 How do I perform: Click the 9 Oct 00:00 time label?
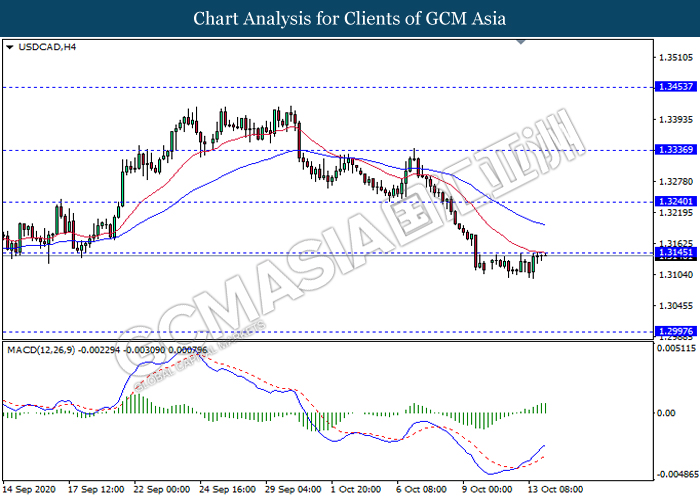[487, 490]
